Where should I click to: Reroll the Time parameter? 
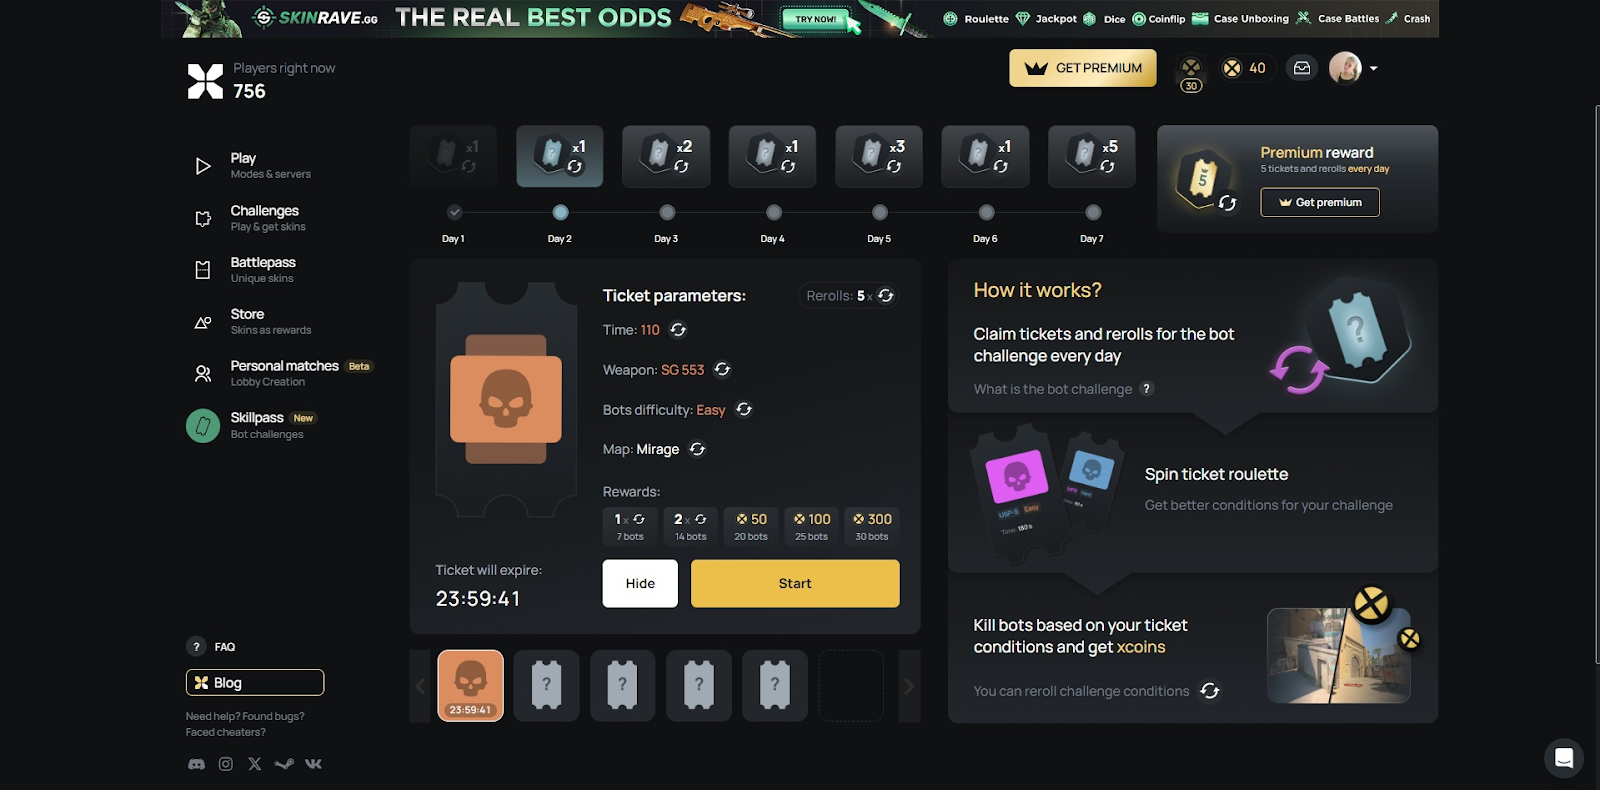coord(678,330)
